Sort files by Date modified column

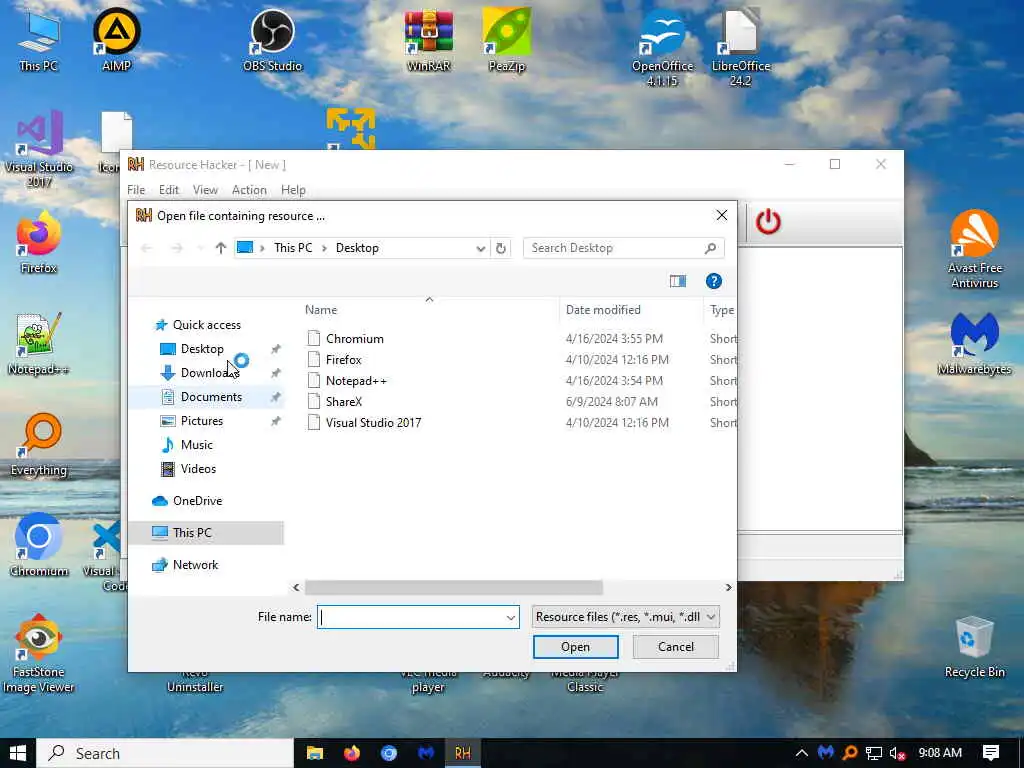[631, 310]
